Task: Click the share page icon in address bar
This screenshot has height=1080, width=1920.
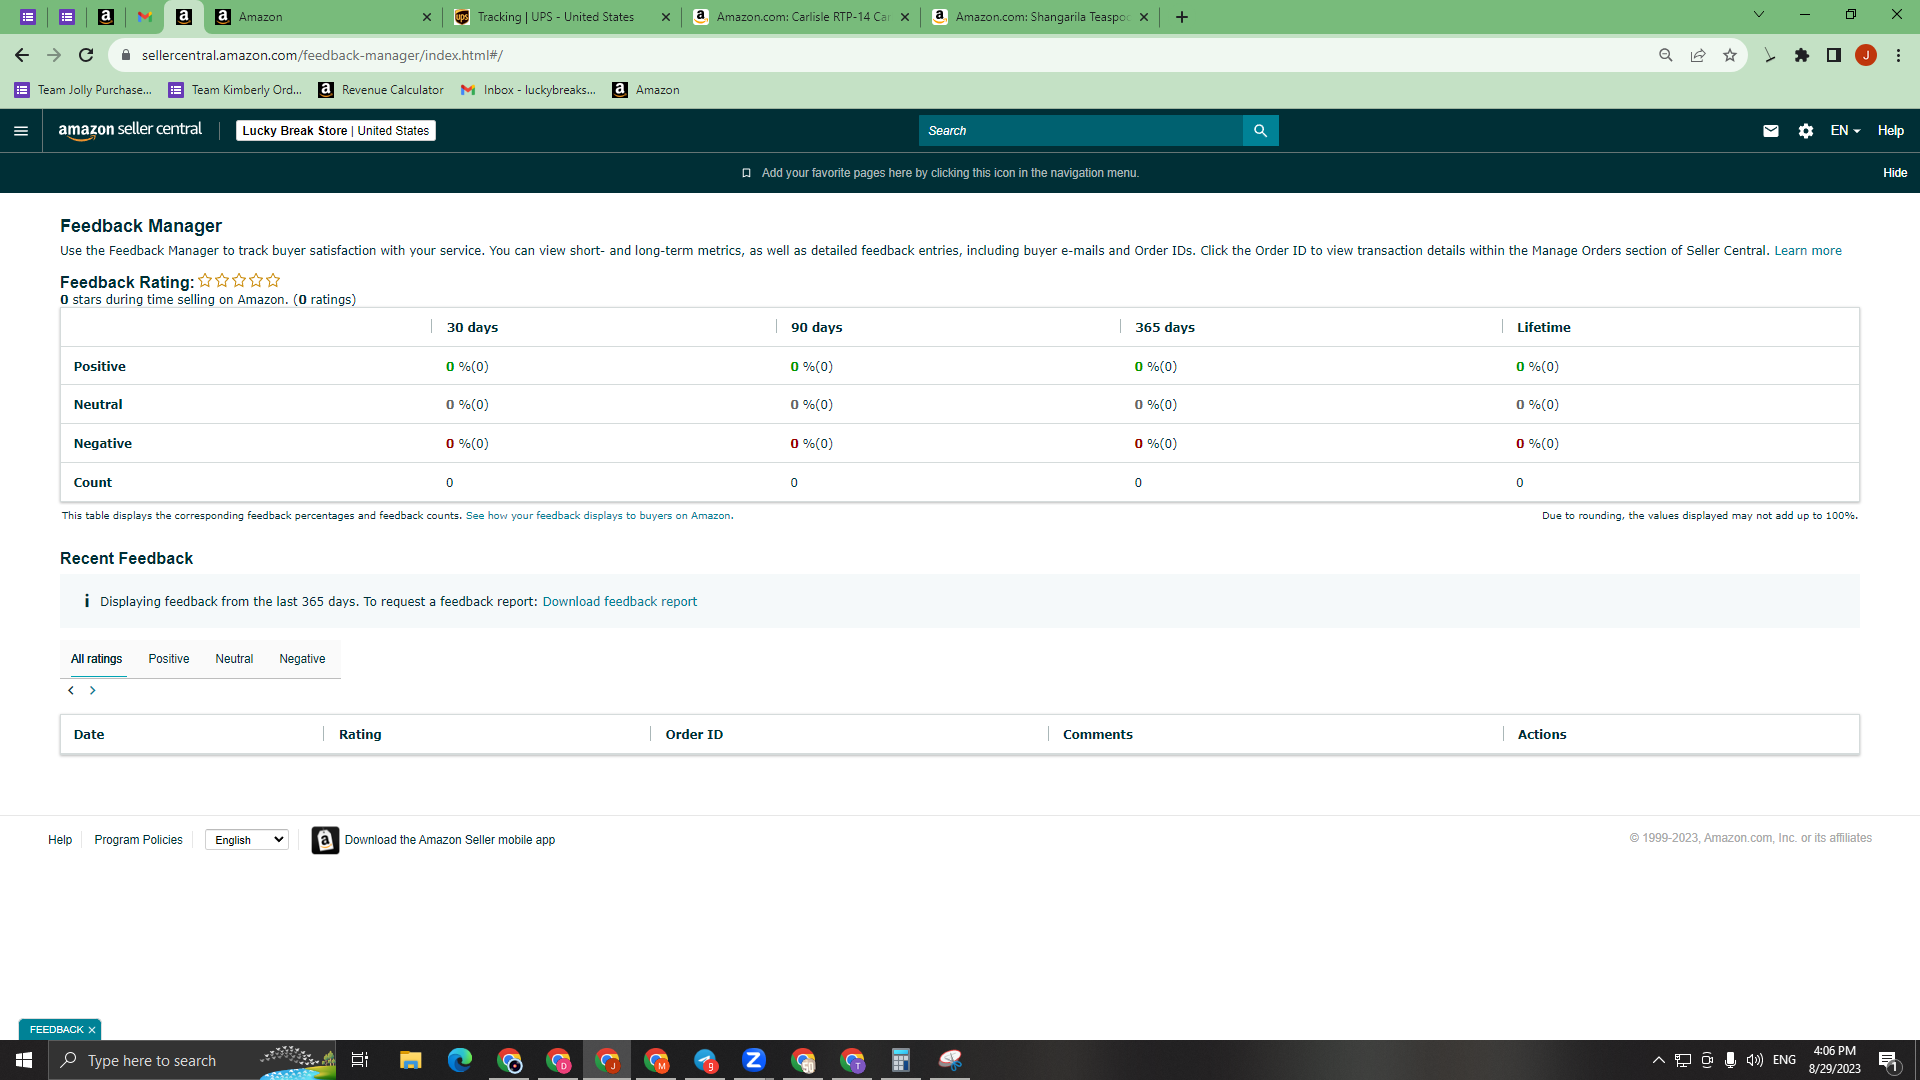Action: pos(1698,56)
